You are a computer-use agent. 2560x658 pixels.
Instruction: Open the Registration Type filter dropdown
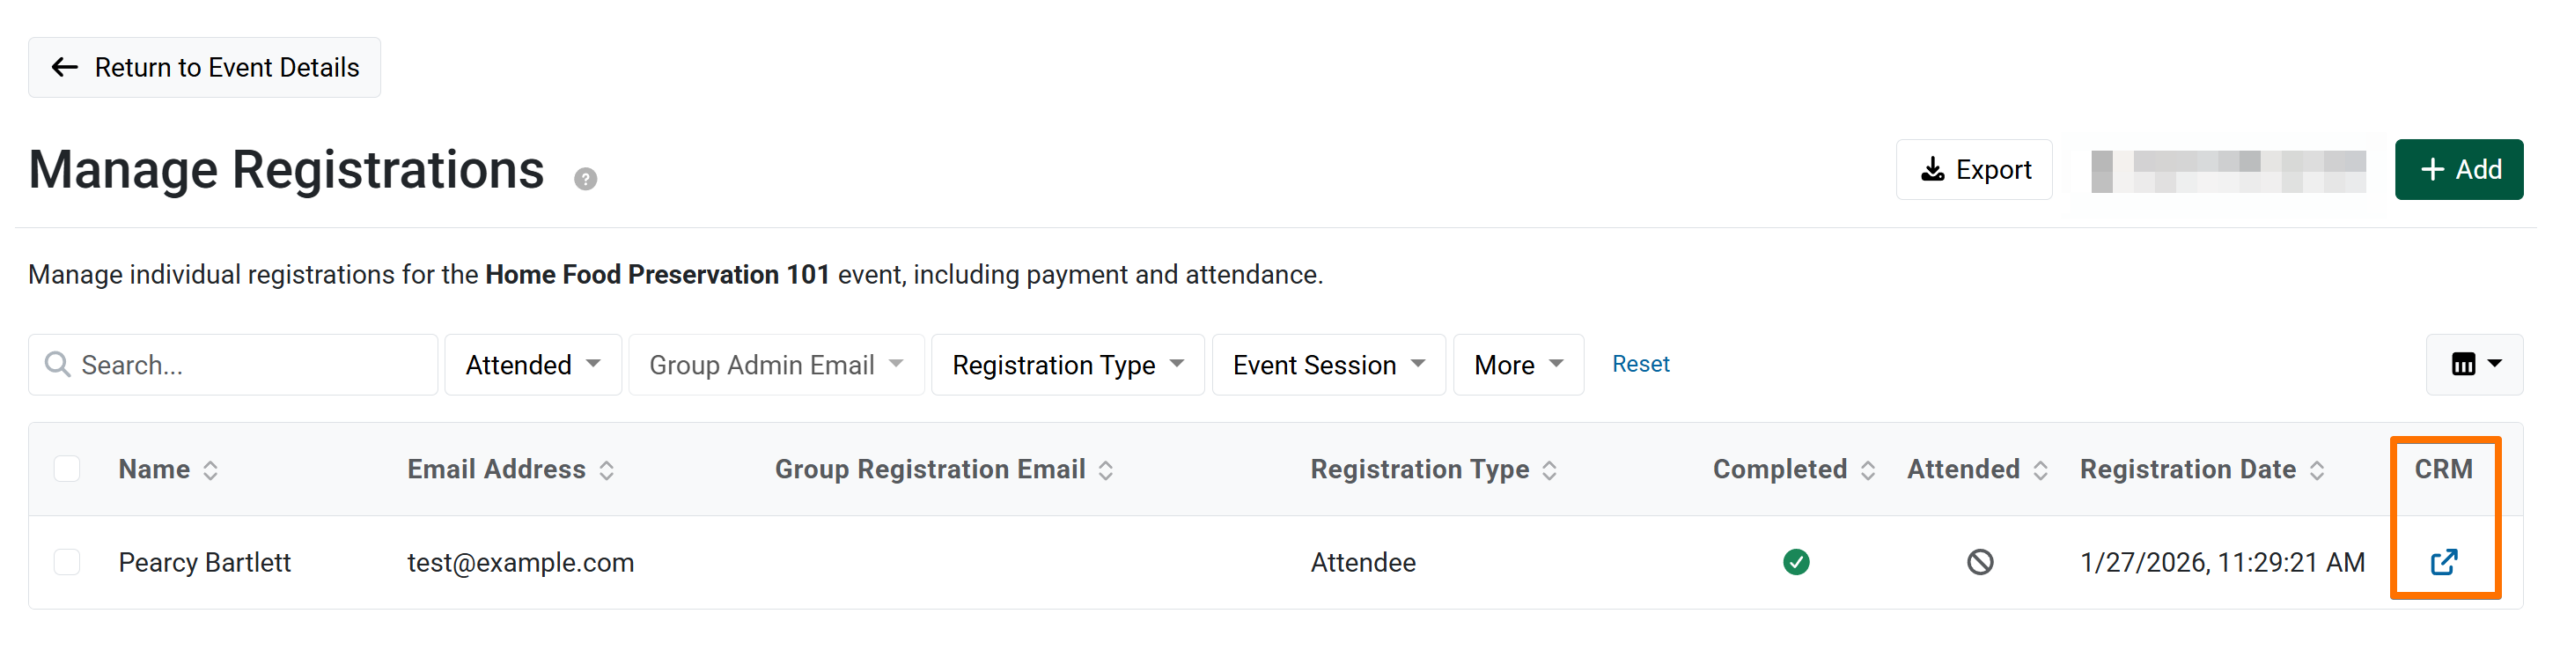[x=1067, y=365]
